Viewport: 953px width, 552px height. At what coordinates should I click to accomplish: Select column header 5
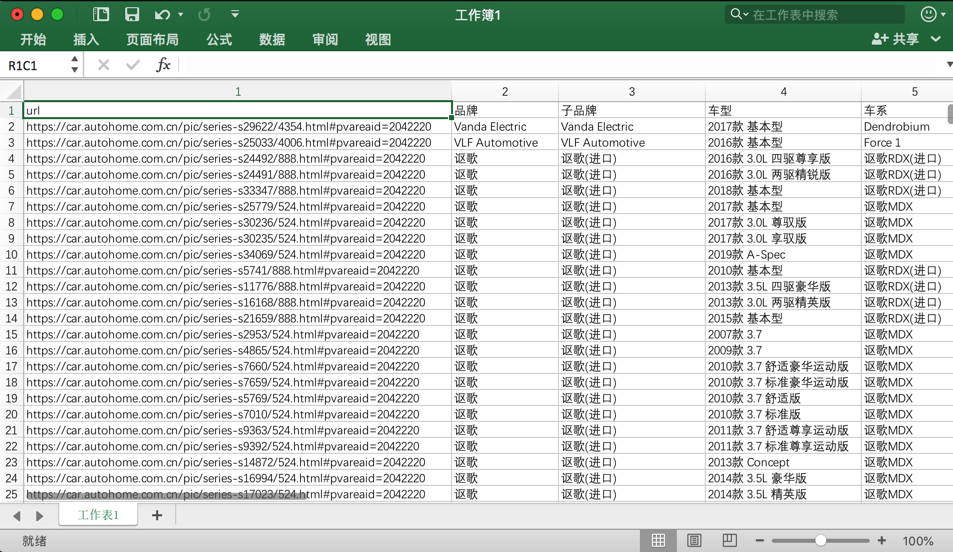(x=907, y=92)
